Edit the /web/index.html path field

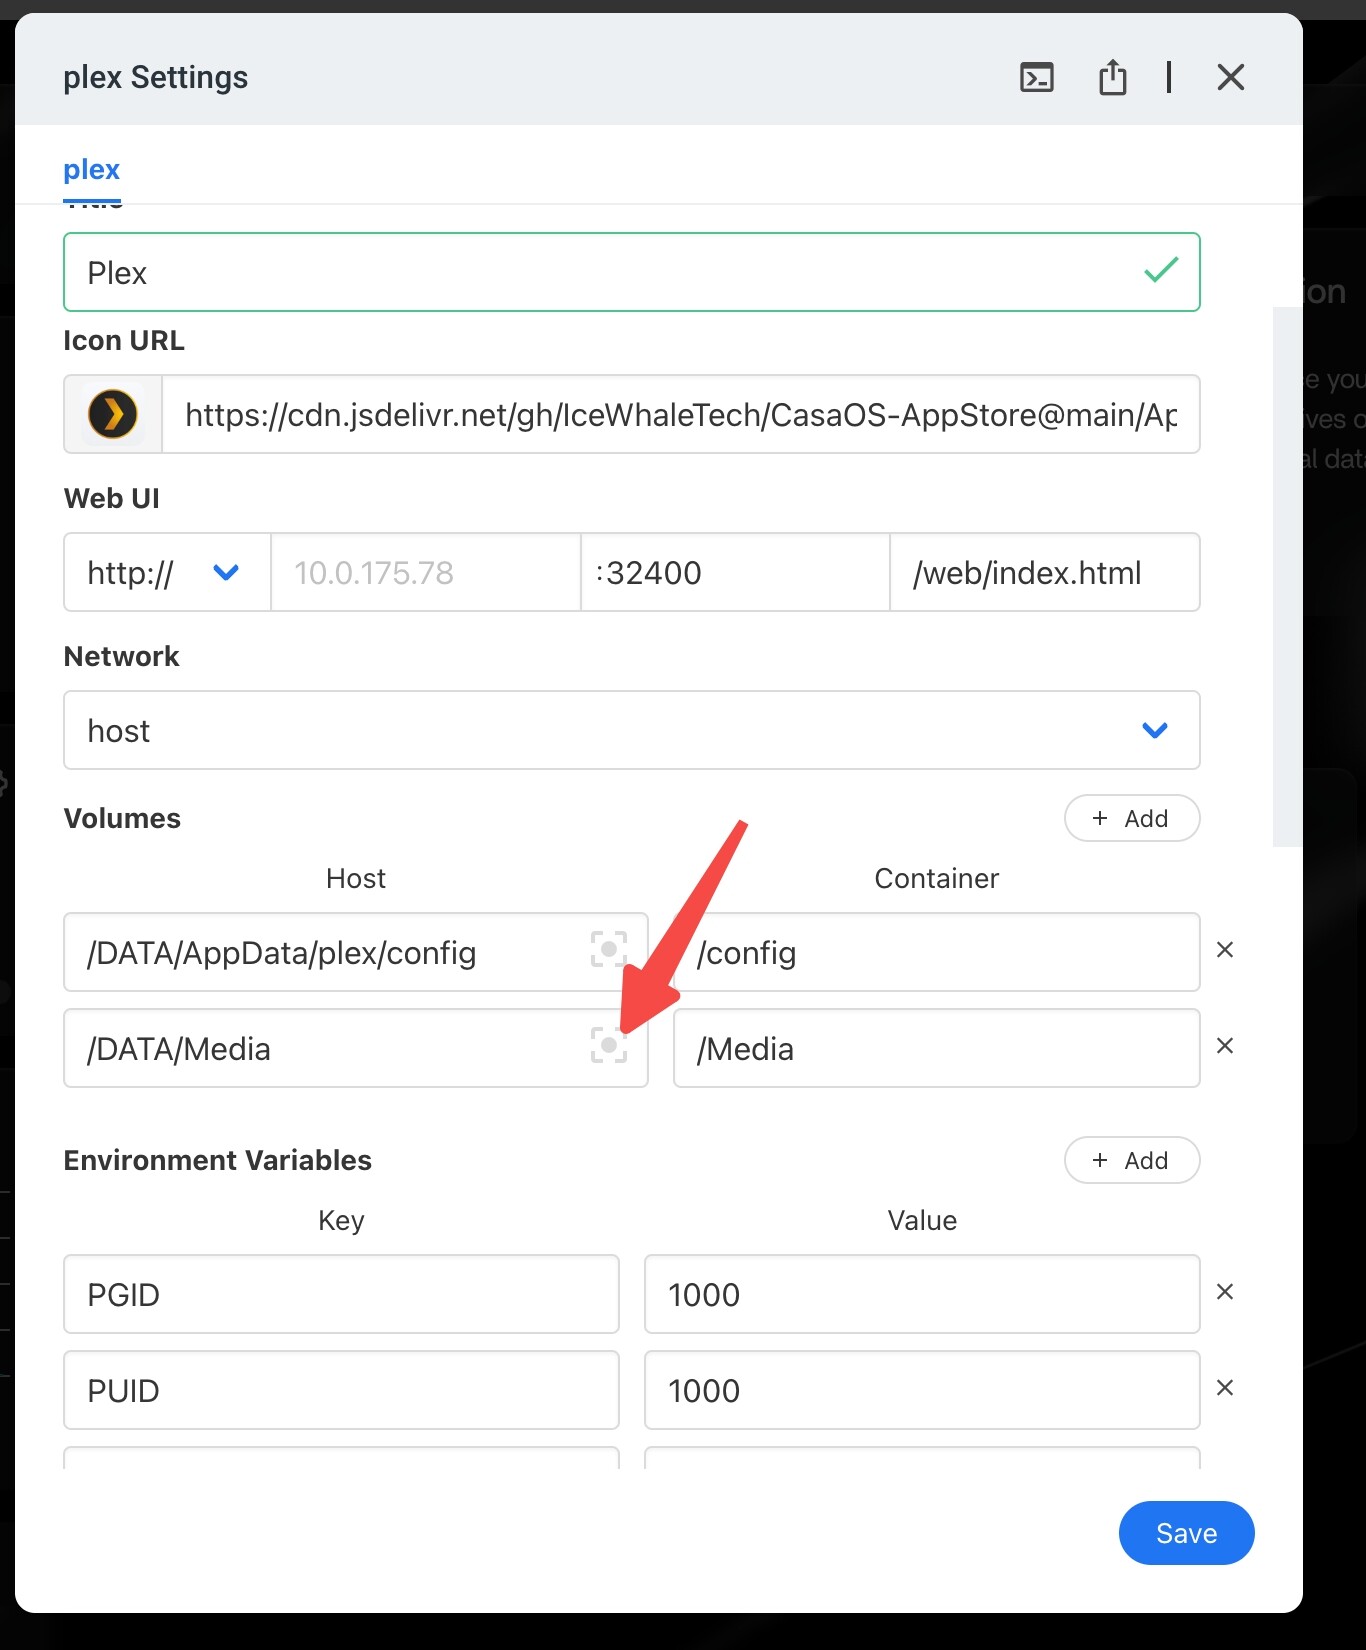coord(1043,572)
